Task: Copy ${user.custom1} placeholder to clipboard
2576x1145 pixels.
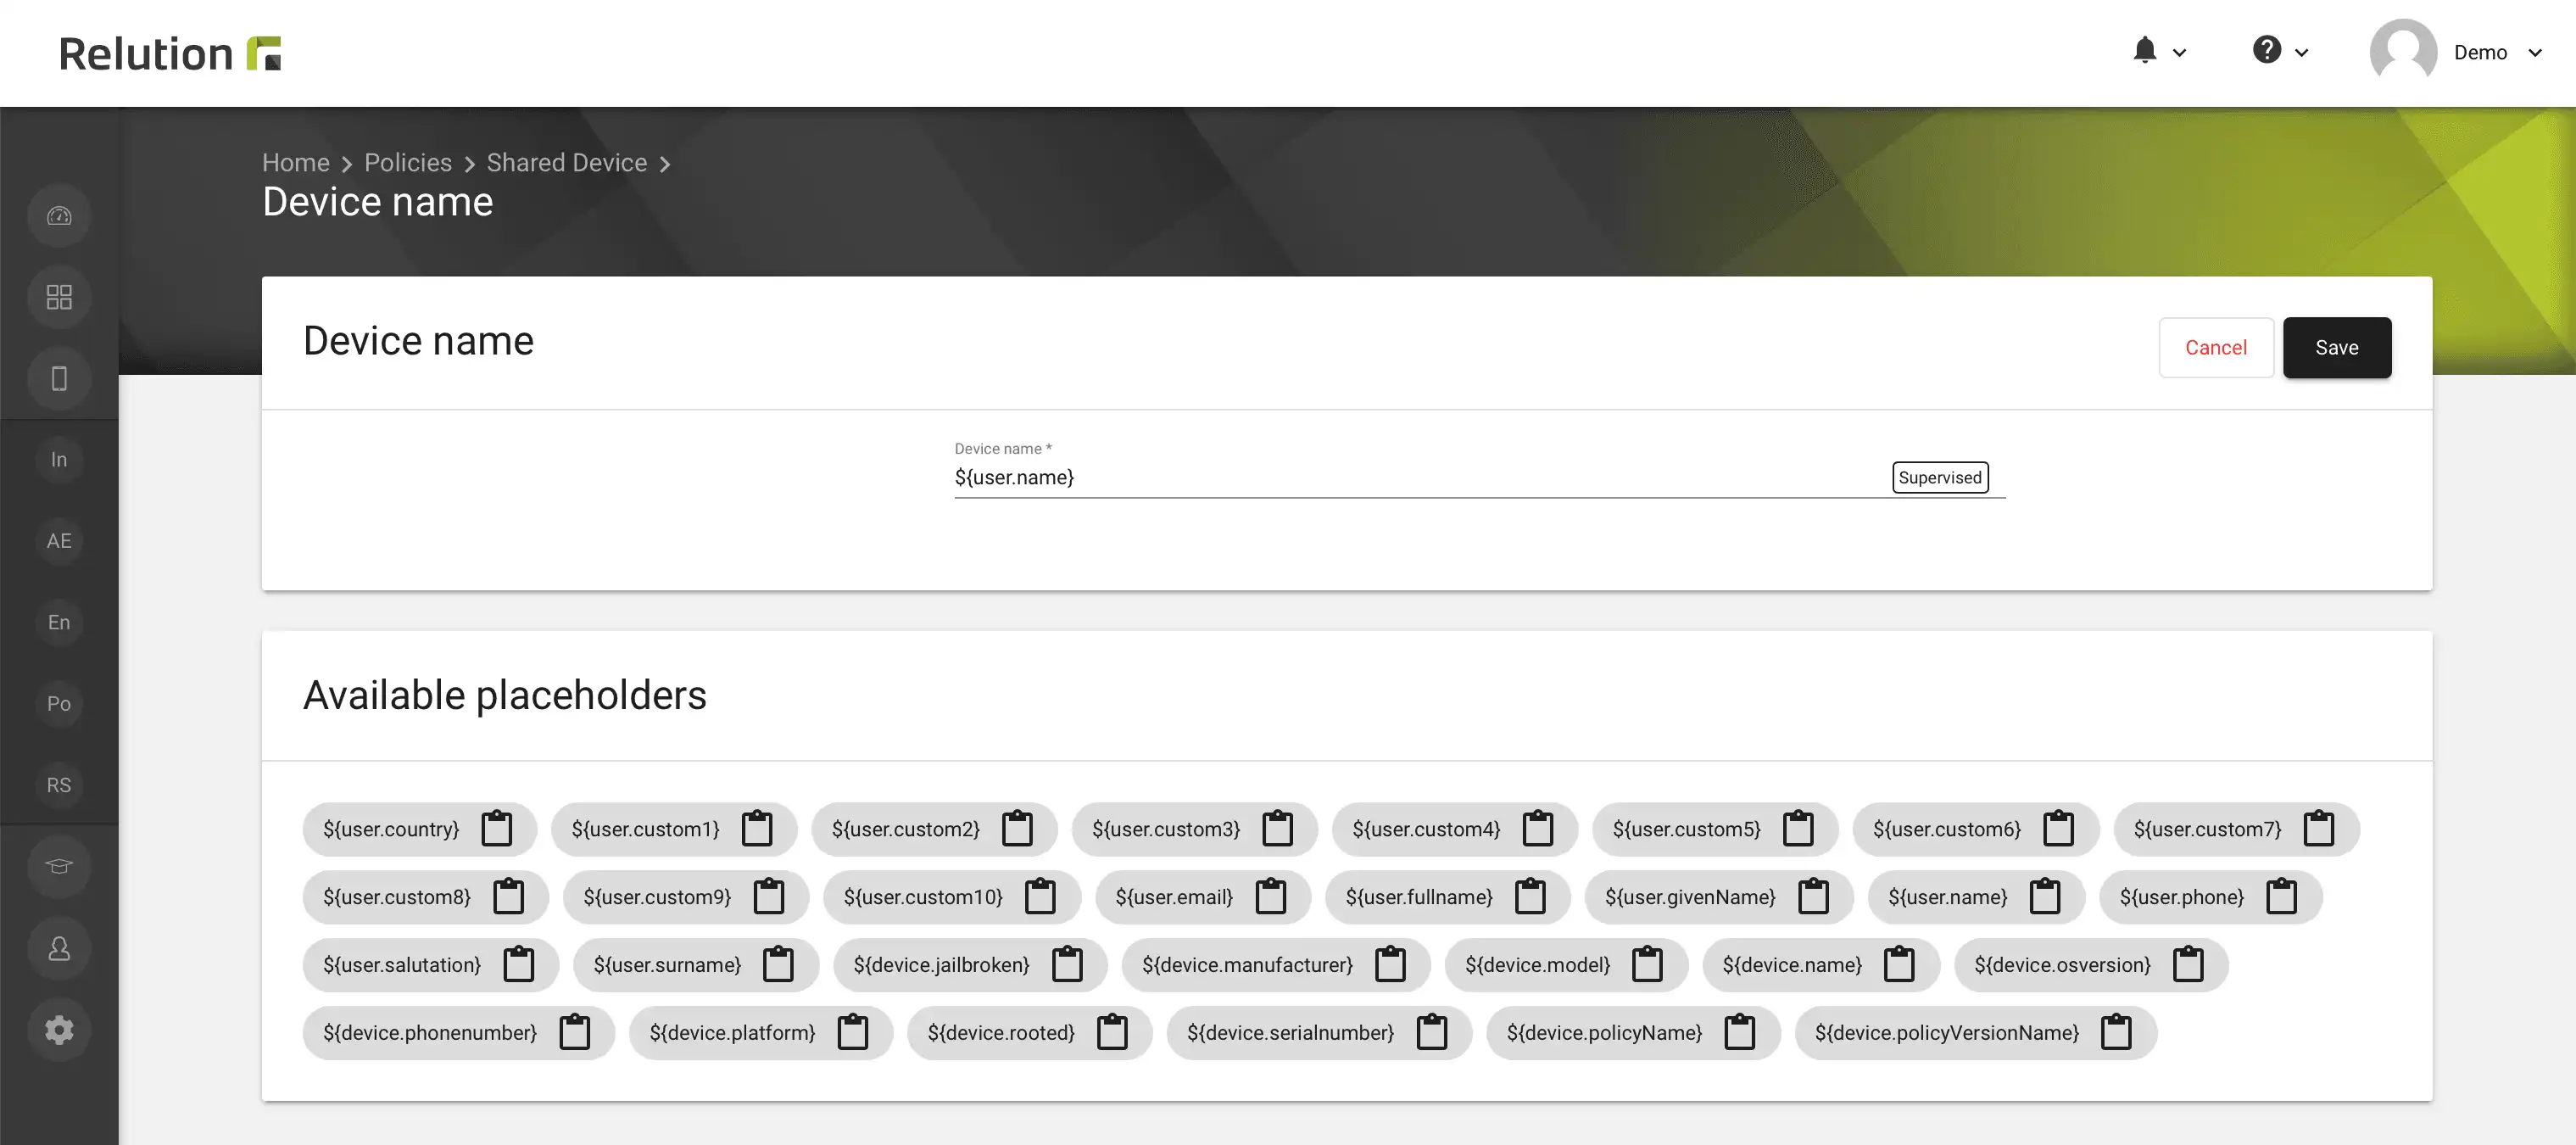Action: tap(757, 829)
